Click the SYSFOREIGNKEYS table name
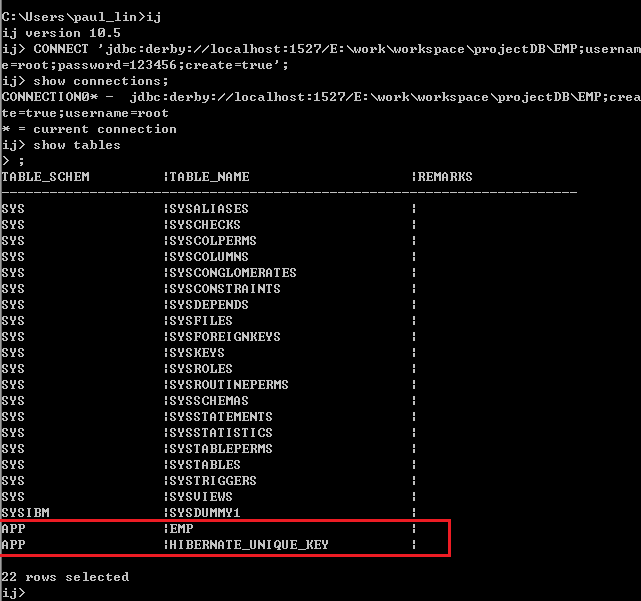Viewport: 641px width, 601px height. click(225, 336)
